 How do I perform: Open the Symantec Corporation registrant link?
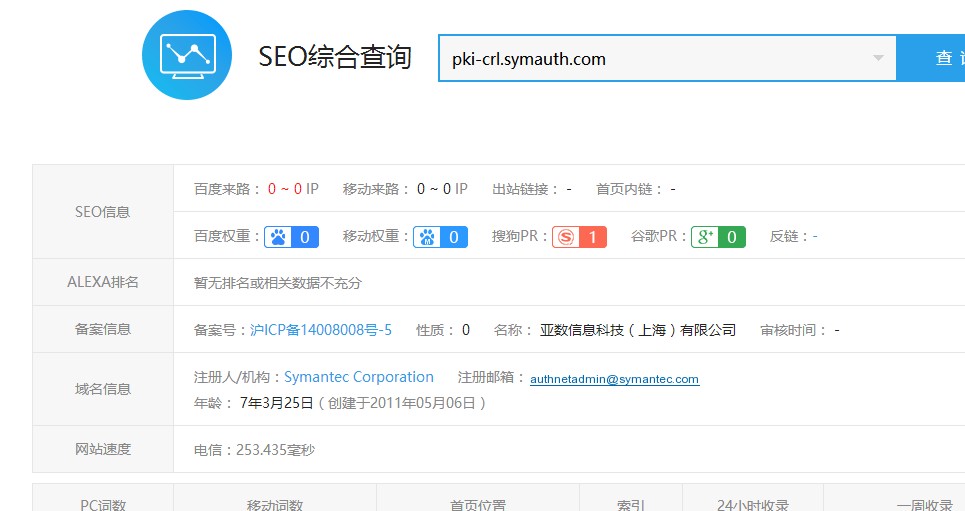point(359,377)
